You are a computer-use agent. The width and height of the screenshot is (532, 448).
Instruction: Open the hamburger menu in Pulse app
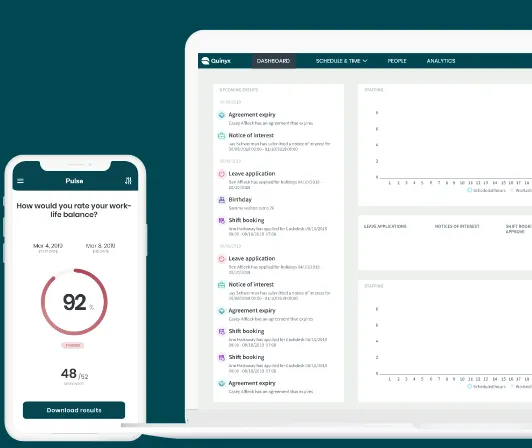[20, 181]
